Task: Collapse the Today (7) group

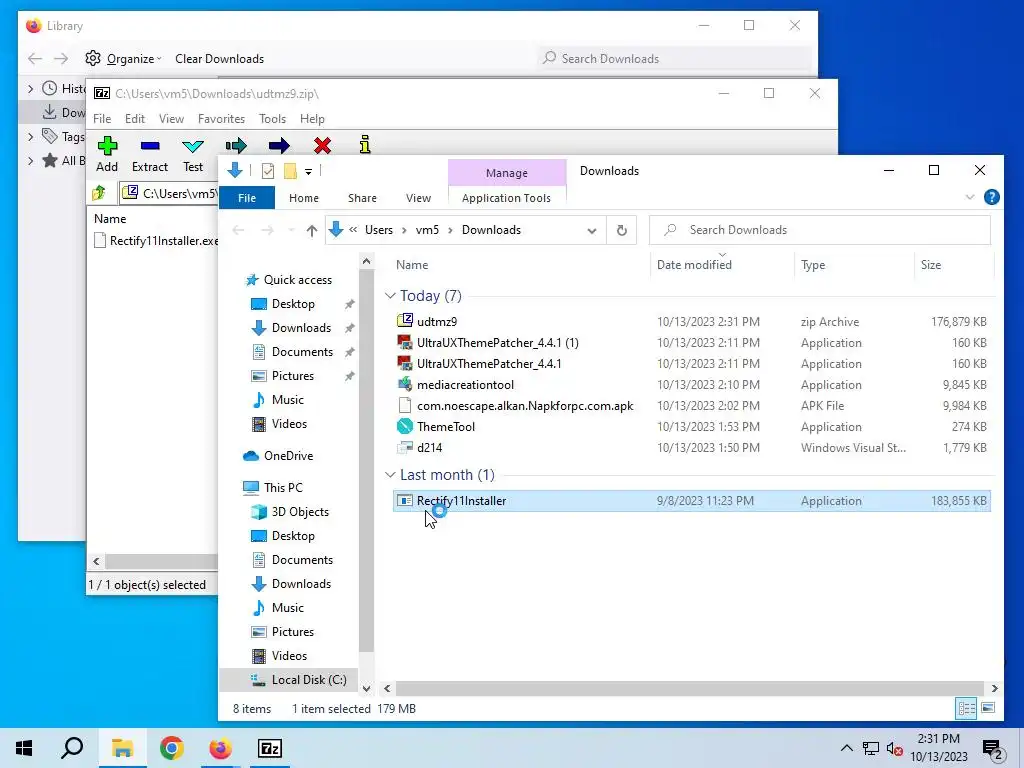Action: [x=390, y=296]
